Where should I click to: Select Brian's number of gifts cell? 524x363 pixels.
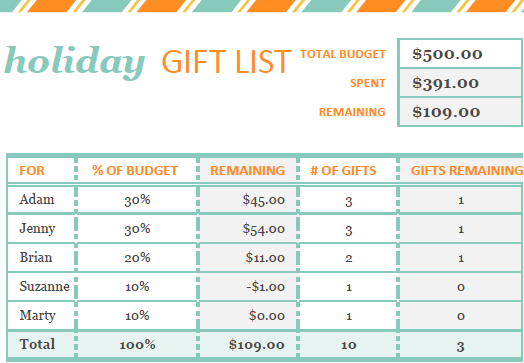click(x=348, y=258)
